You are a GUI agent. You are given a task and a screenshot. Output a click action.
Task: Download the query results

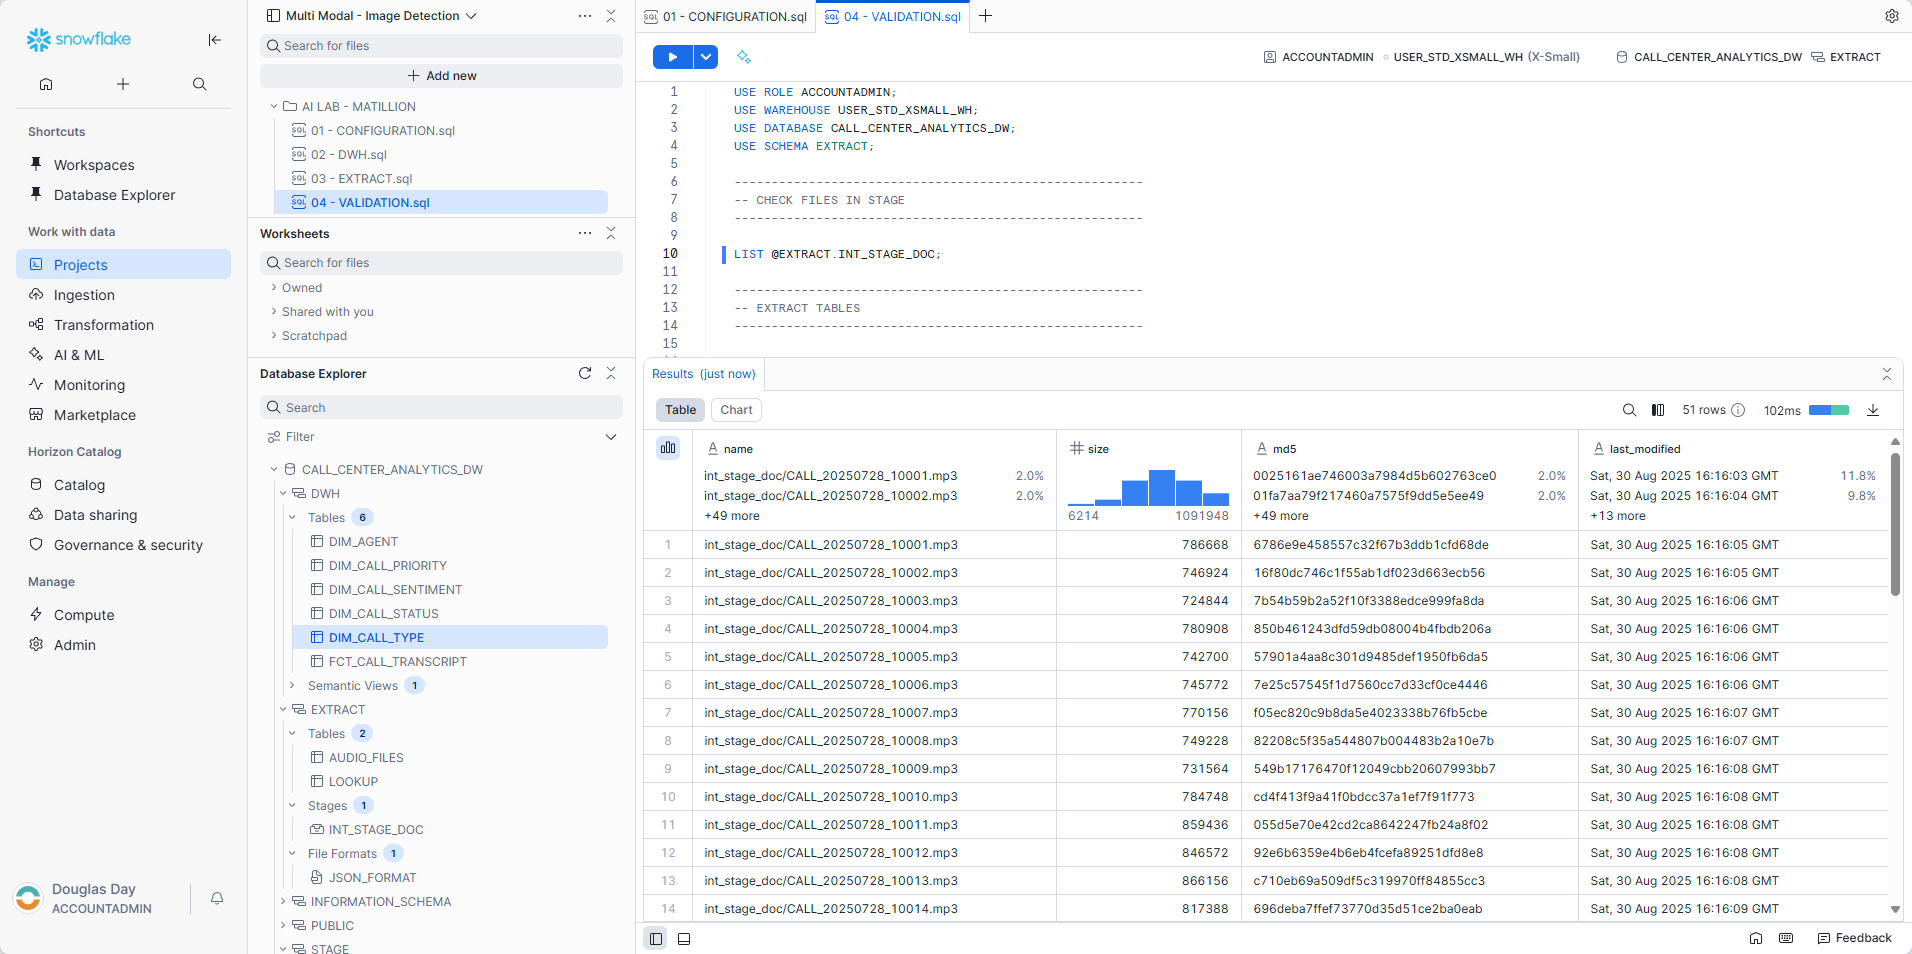pos(1873,410)
